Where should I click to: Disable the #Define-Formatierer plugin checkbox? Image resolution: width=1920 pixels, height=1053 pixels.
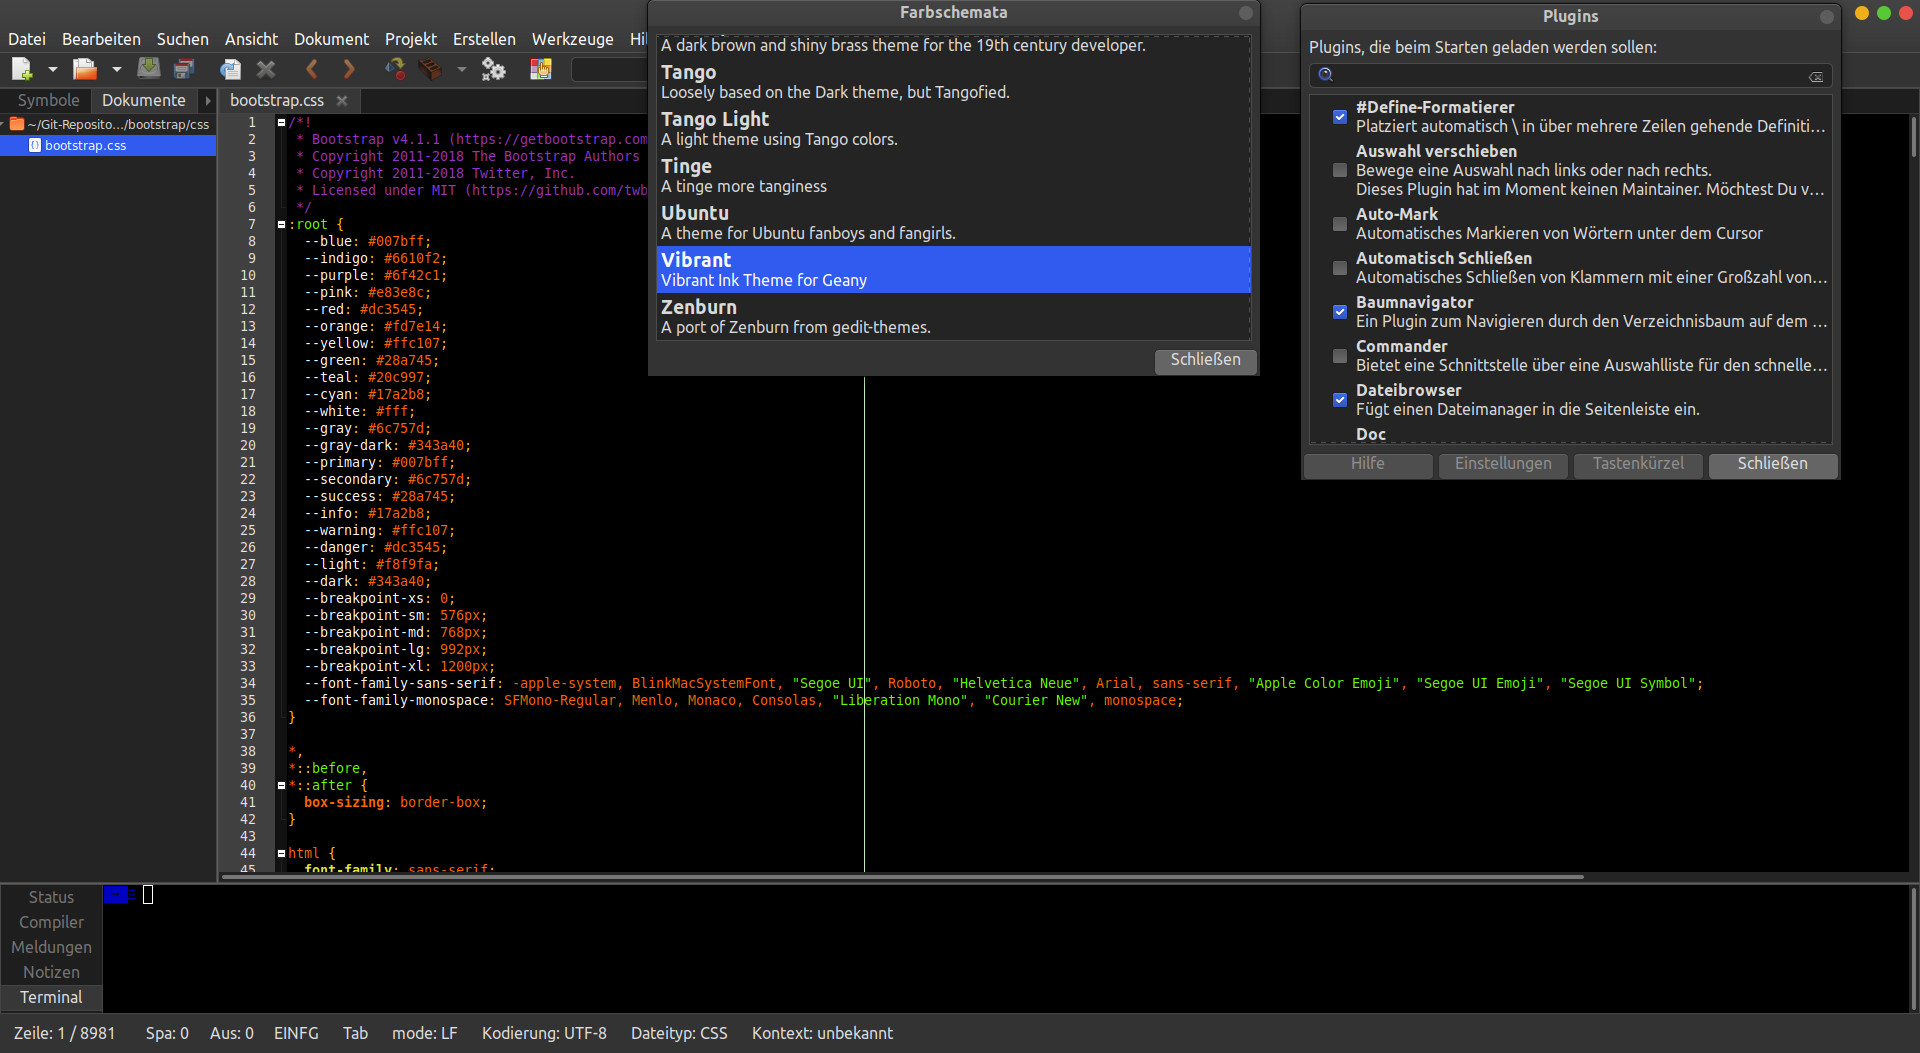pyautogui.click(x=1340, y=117)
